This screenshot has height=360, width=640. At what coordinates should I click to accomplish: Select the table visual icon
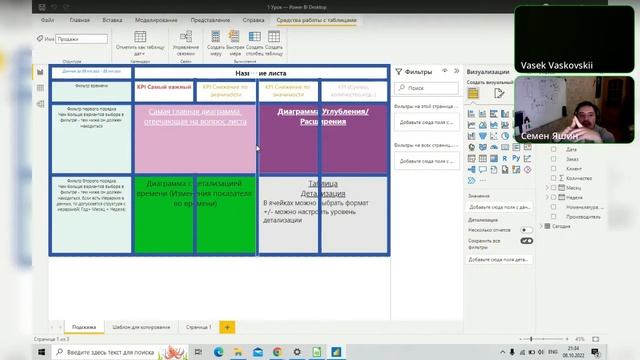(x=482, y=158)
